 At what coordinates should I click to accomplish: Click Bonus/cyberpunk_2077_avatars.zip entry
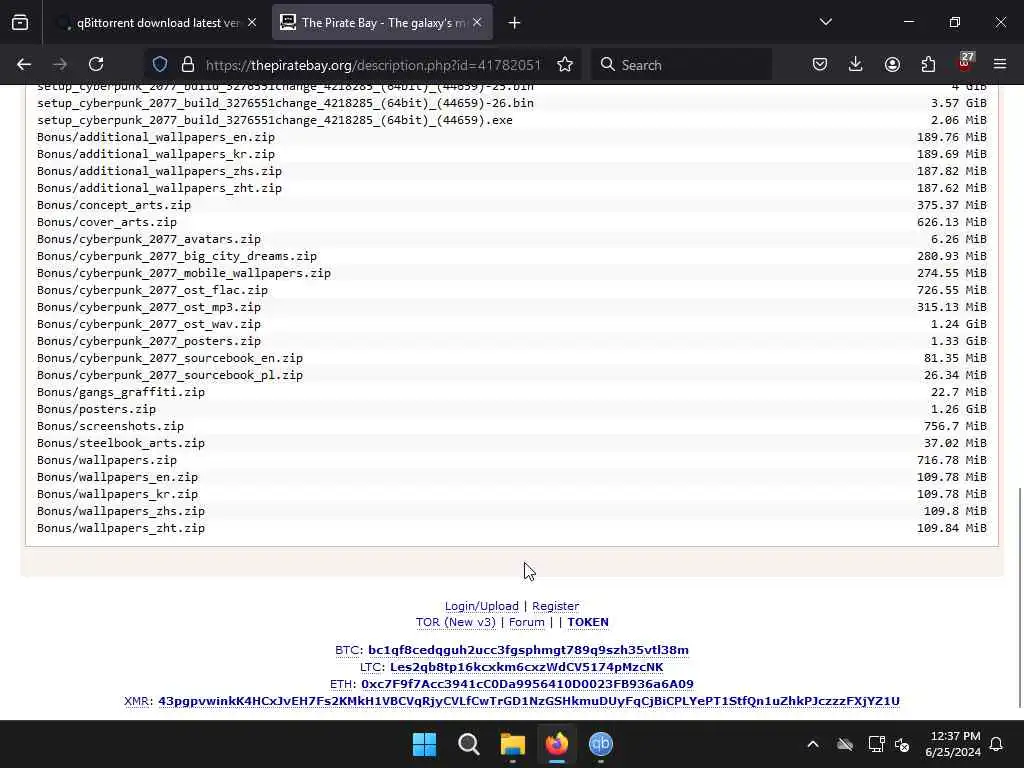149,239
